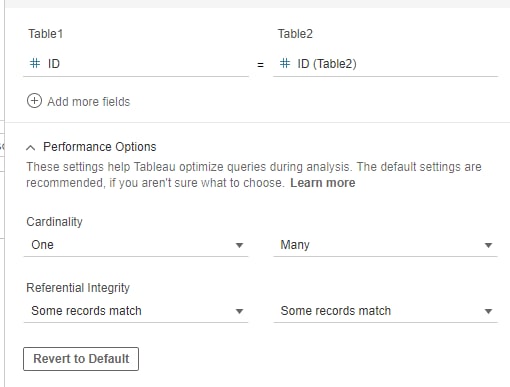Open the Table1 referential integrity dropdown arrow
This screenshot has height=387, width=510.
click(x=239, y=311)
